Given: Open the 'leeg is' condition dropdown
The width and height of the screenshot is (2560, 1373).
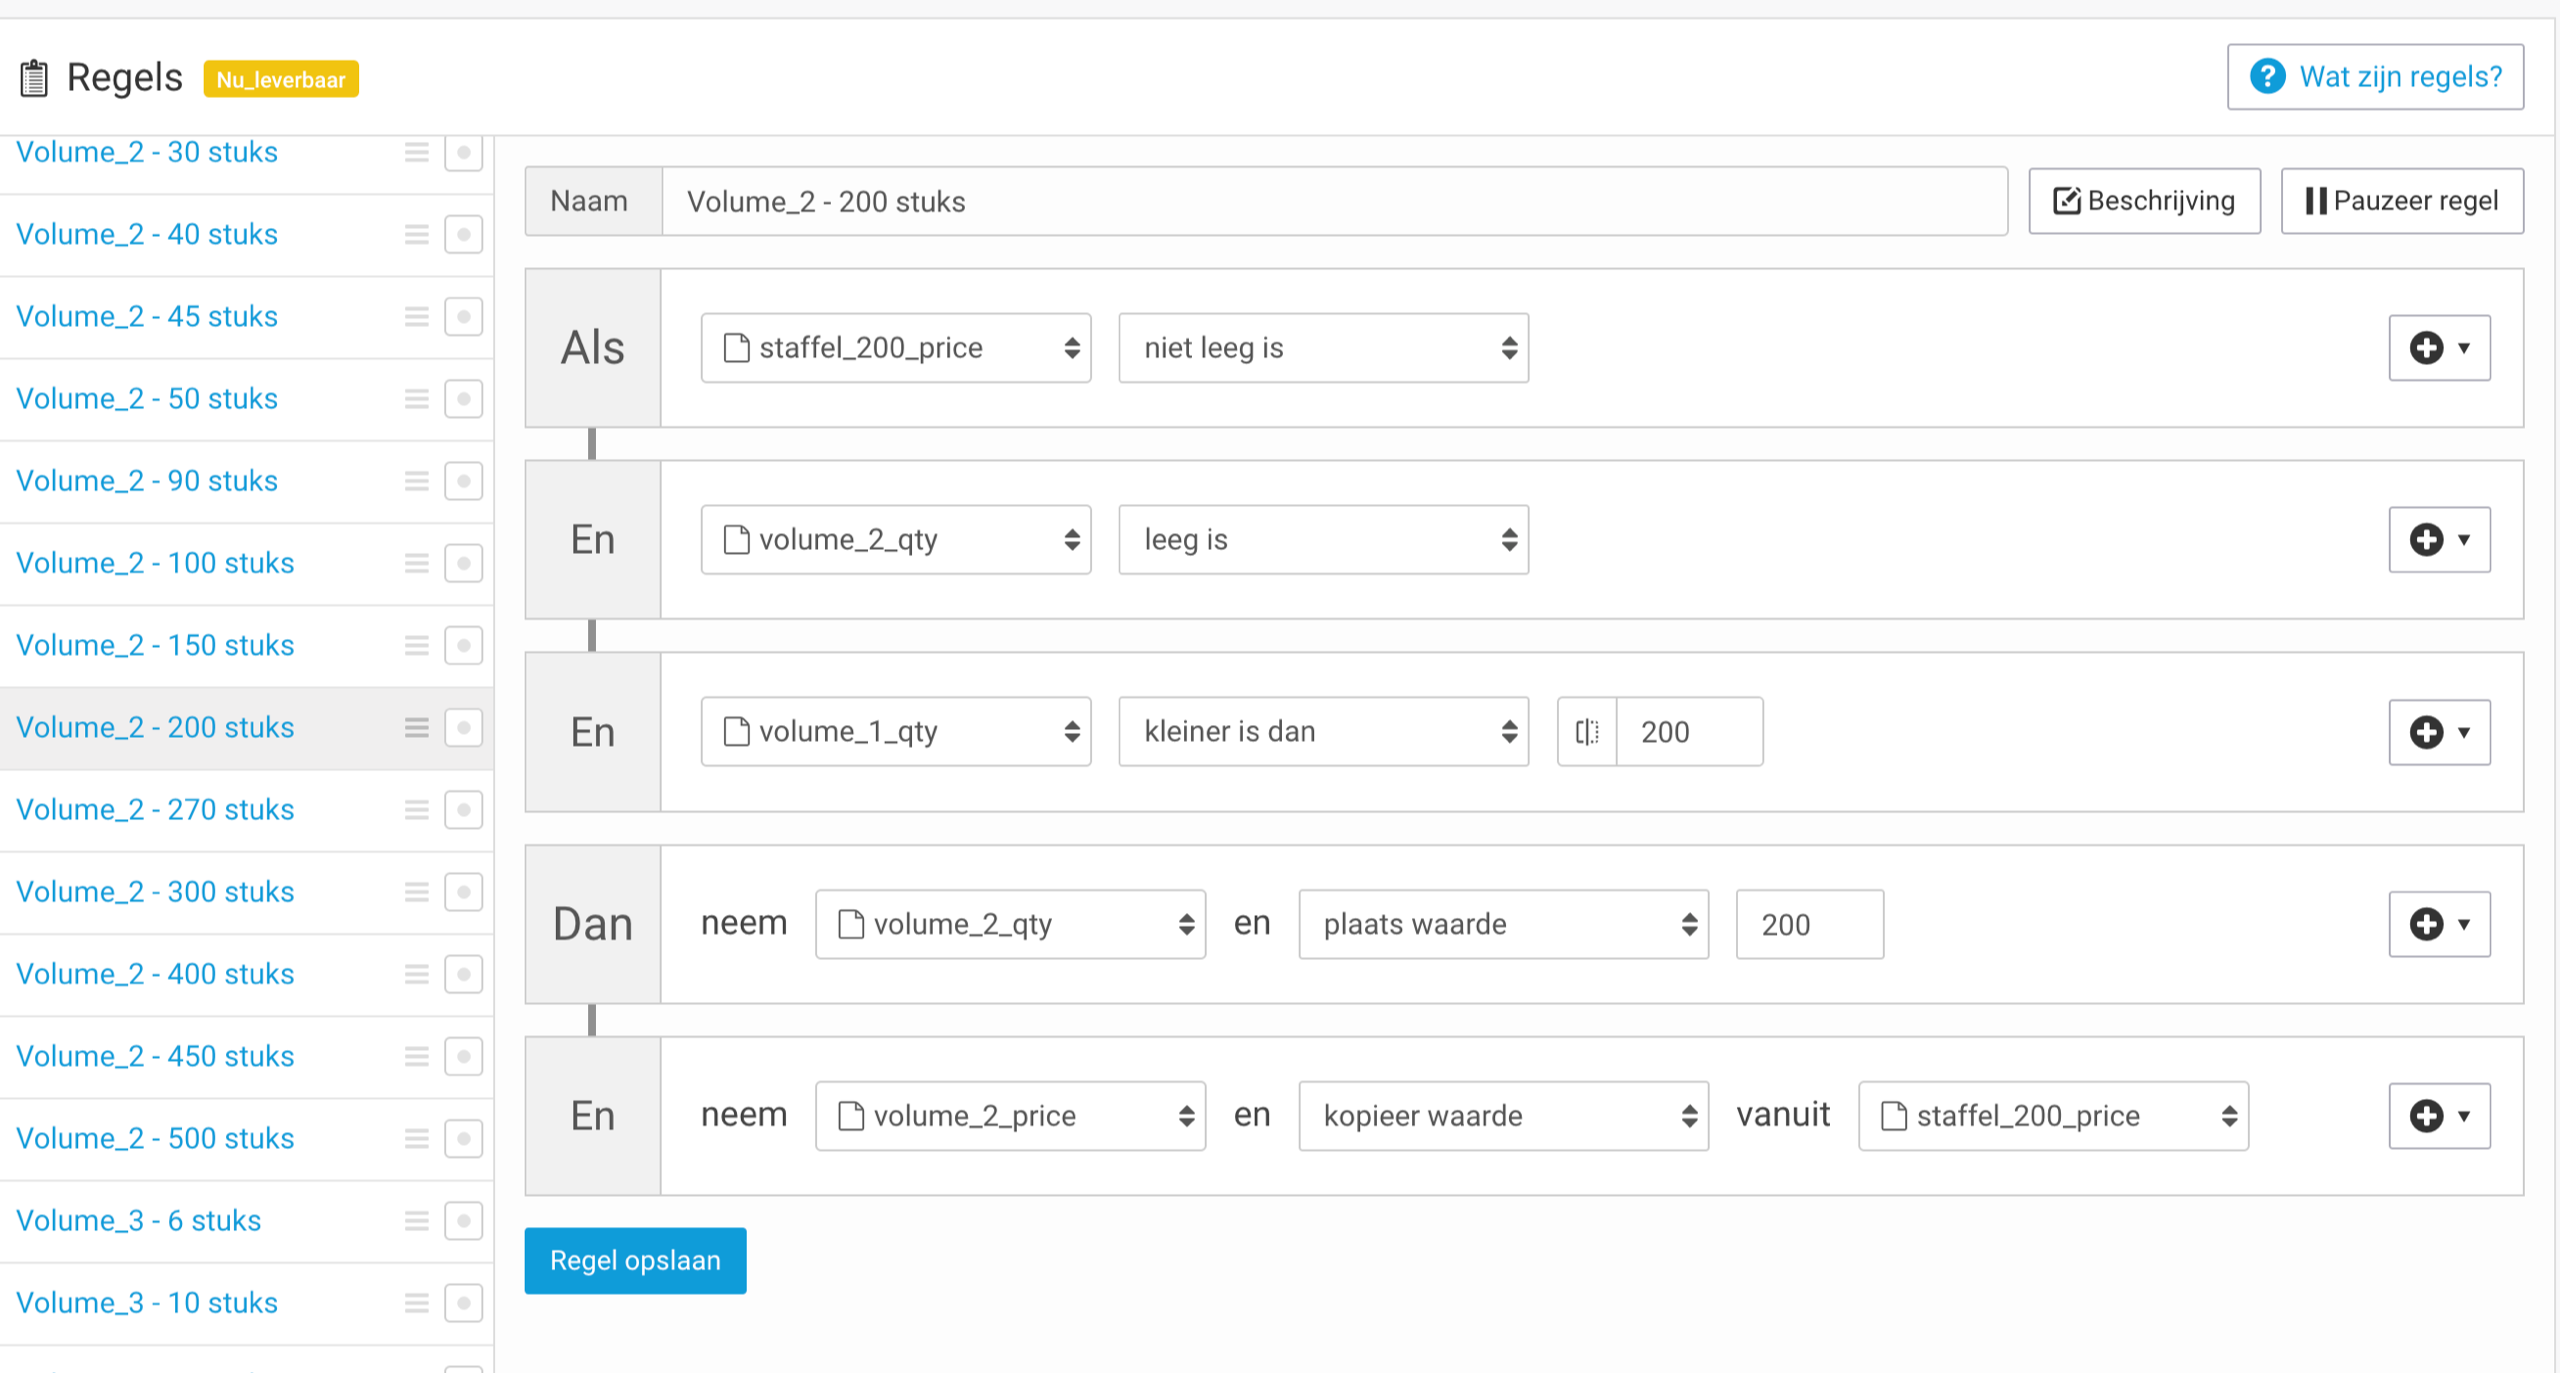Looking at the screenshot, I should (1323, 540).
